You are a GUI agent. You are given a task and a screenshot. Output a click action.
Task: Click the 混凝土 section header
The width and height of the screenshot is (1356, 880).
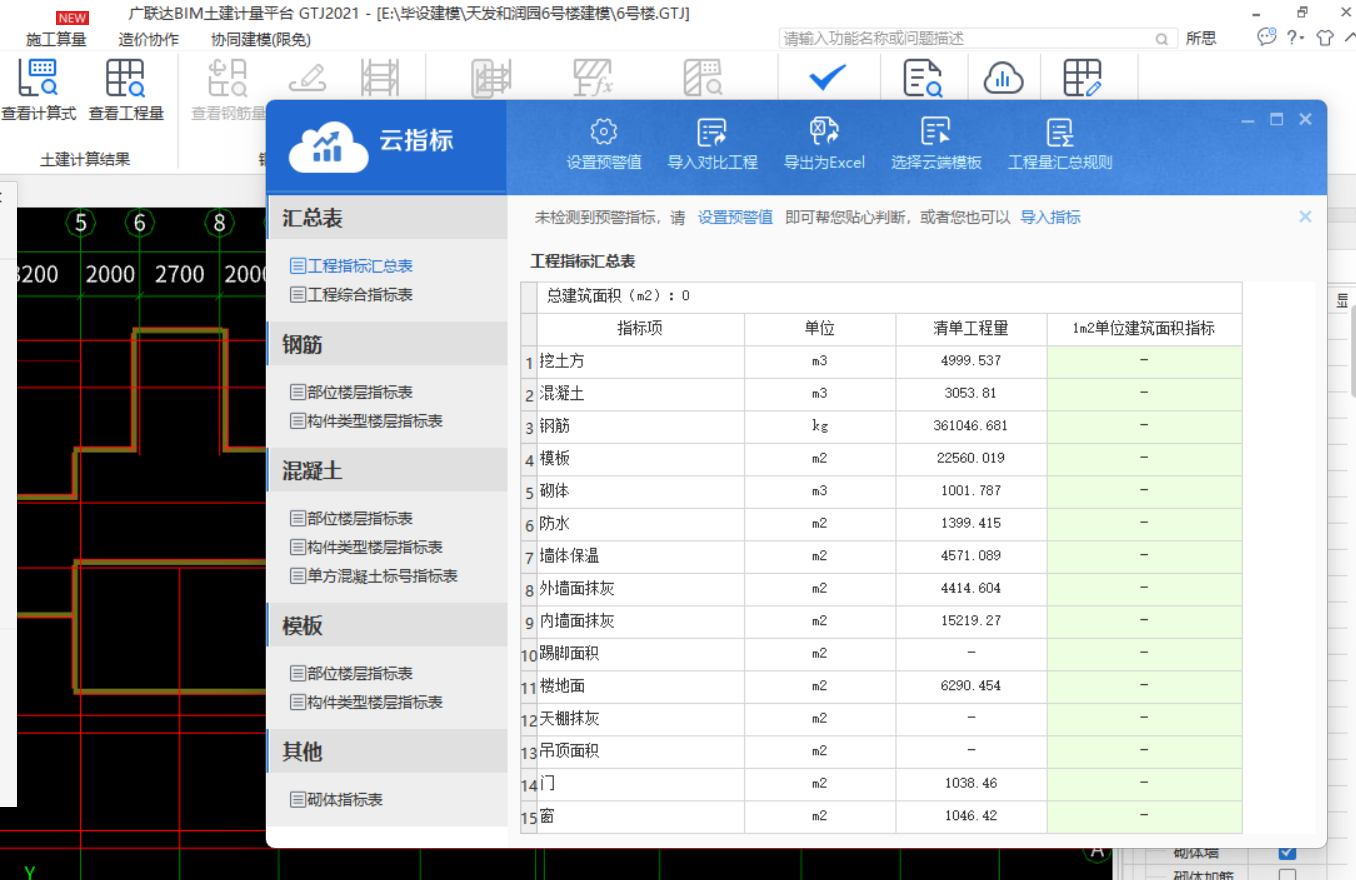(387, 471)
